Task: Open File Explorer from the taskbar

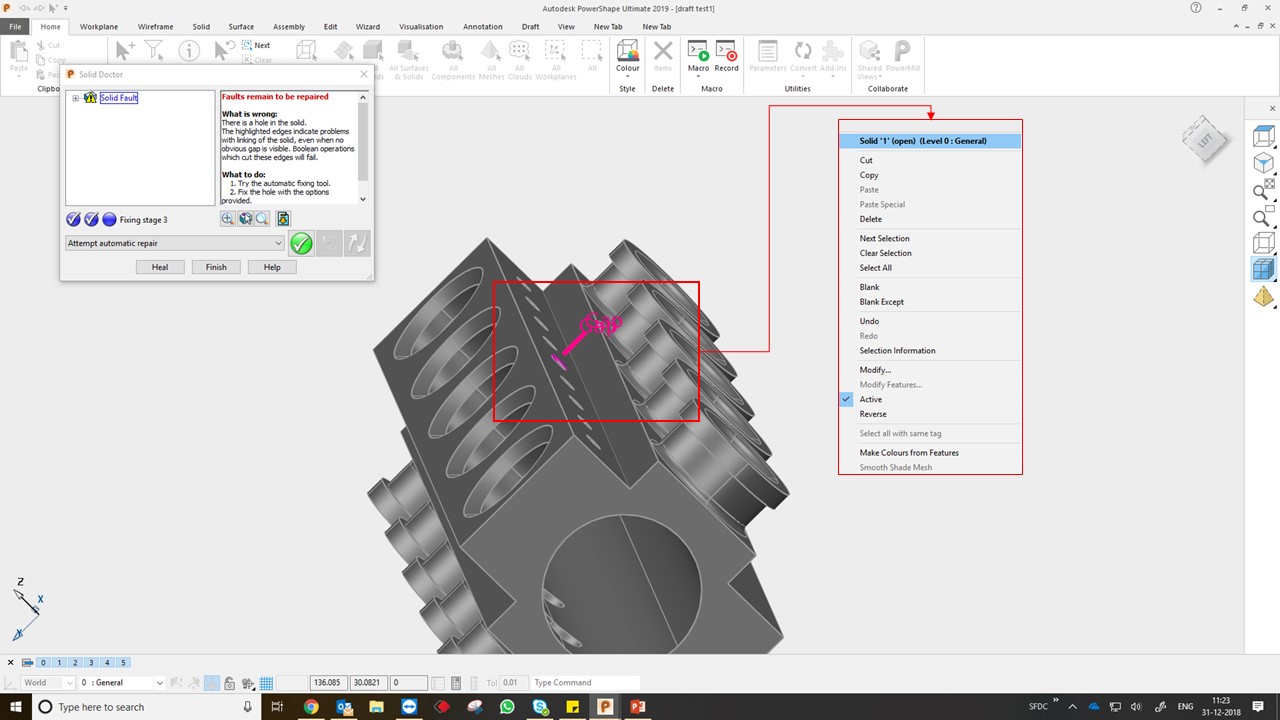Action: tap(377, 707)
